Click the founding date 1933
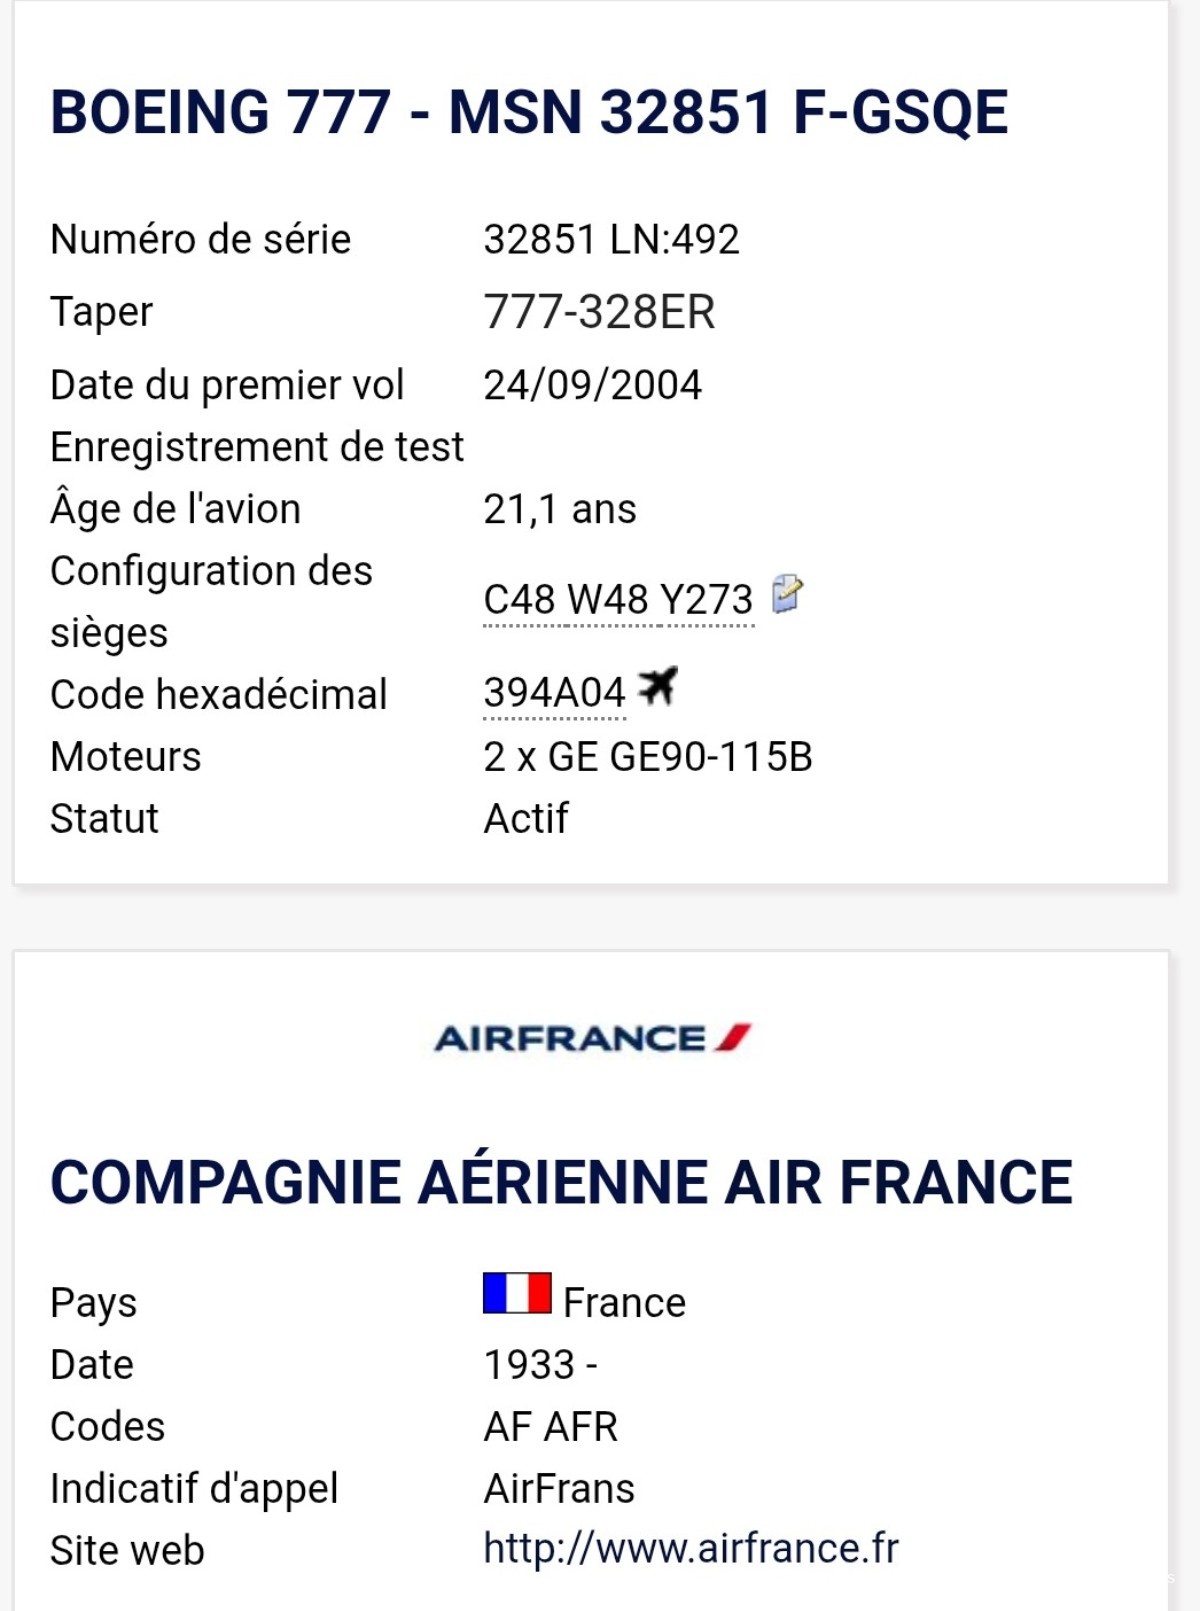 [x=530, y=1365]
